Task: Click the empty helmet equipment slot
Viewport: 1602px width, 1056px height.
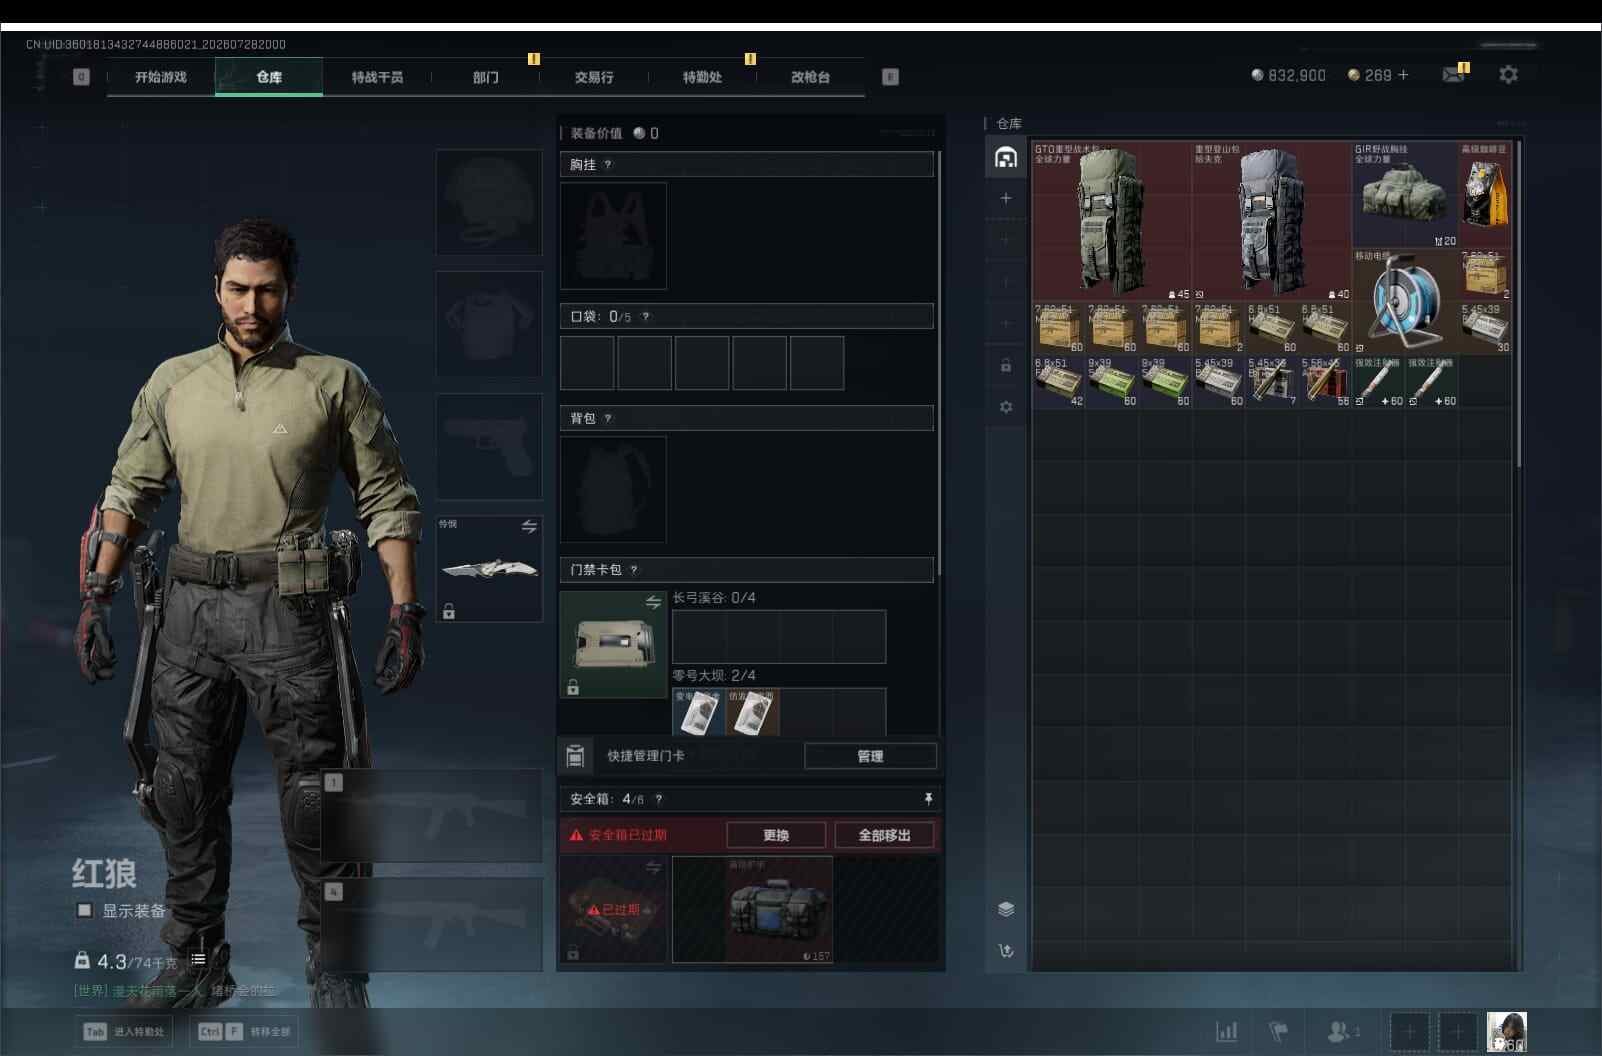Action: 489,202
